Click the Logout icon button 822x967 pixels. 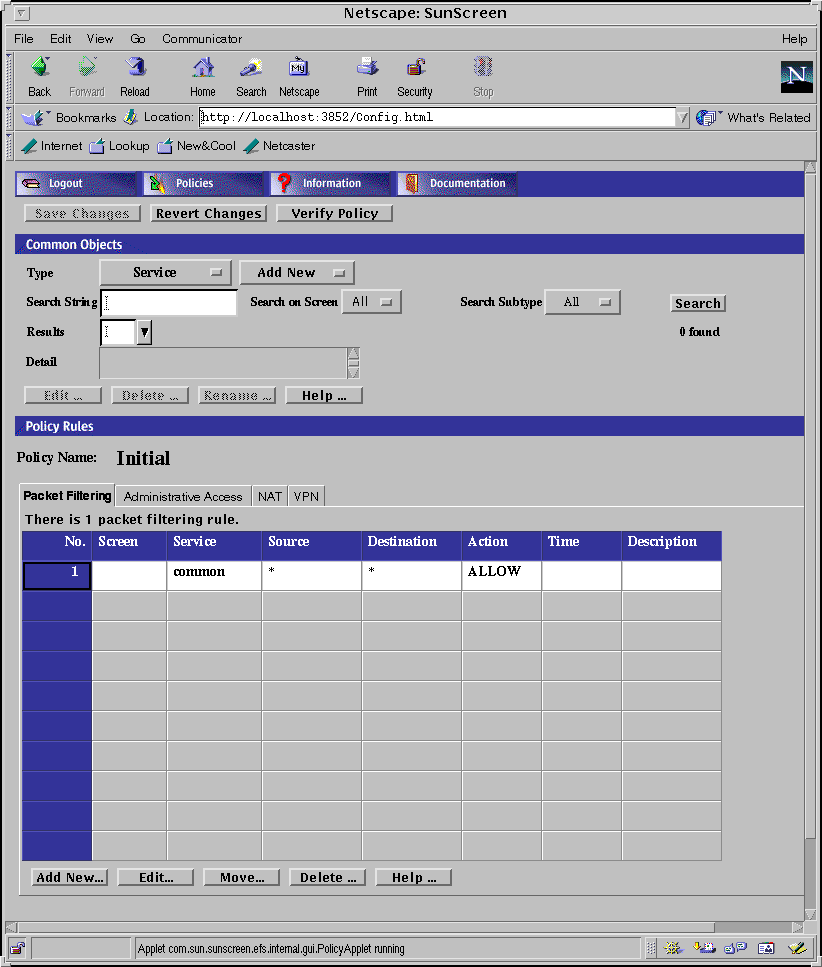point(76,184)
